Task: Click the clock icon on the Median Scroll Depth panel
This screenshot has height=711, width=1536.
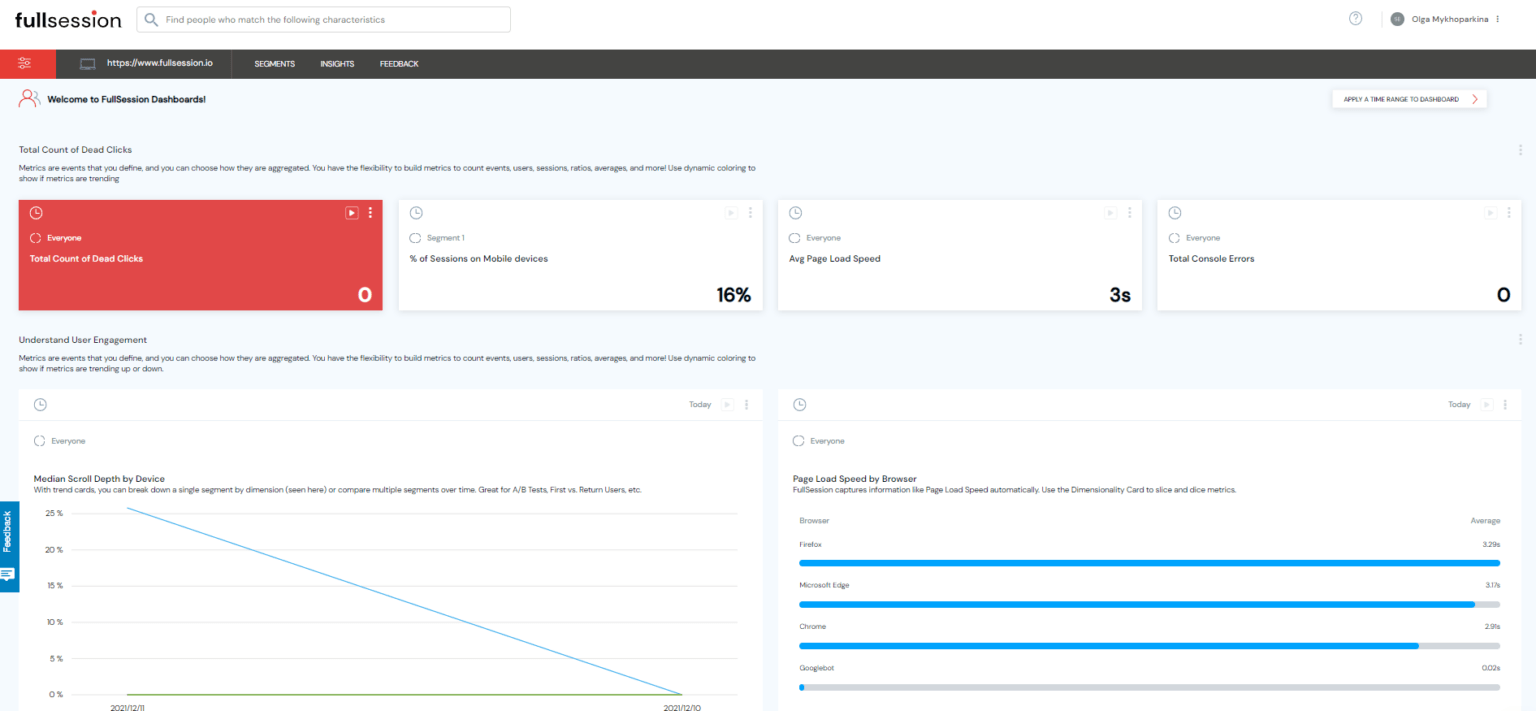Action: click(x=40, y=404)
